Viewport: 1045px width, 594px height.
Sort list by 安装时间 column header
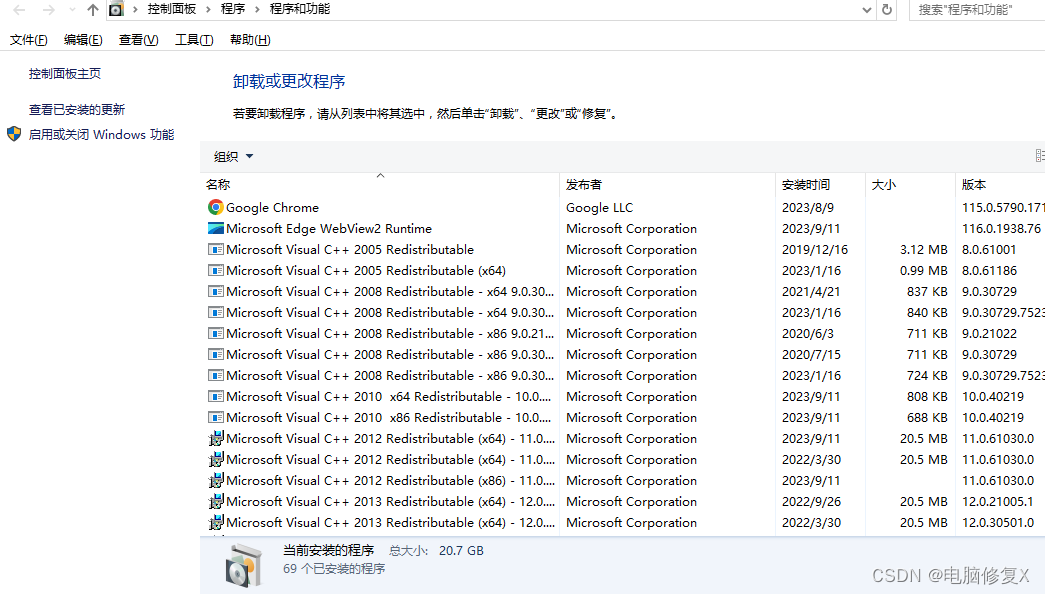tap(820, 185)
